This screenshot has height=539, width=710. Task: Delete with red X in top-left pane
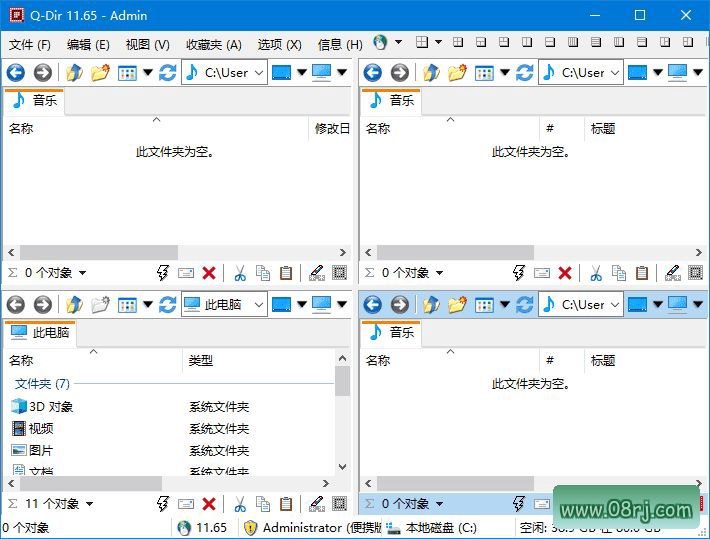click(209, 273)
